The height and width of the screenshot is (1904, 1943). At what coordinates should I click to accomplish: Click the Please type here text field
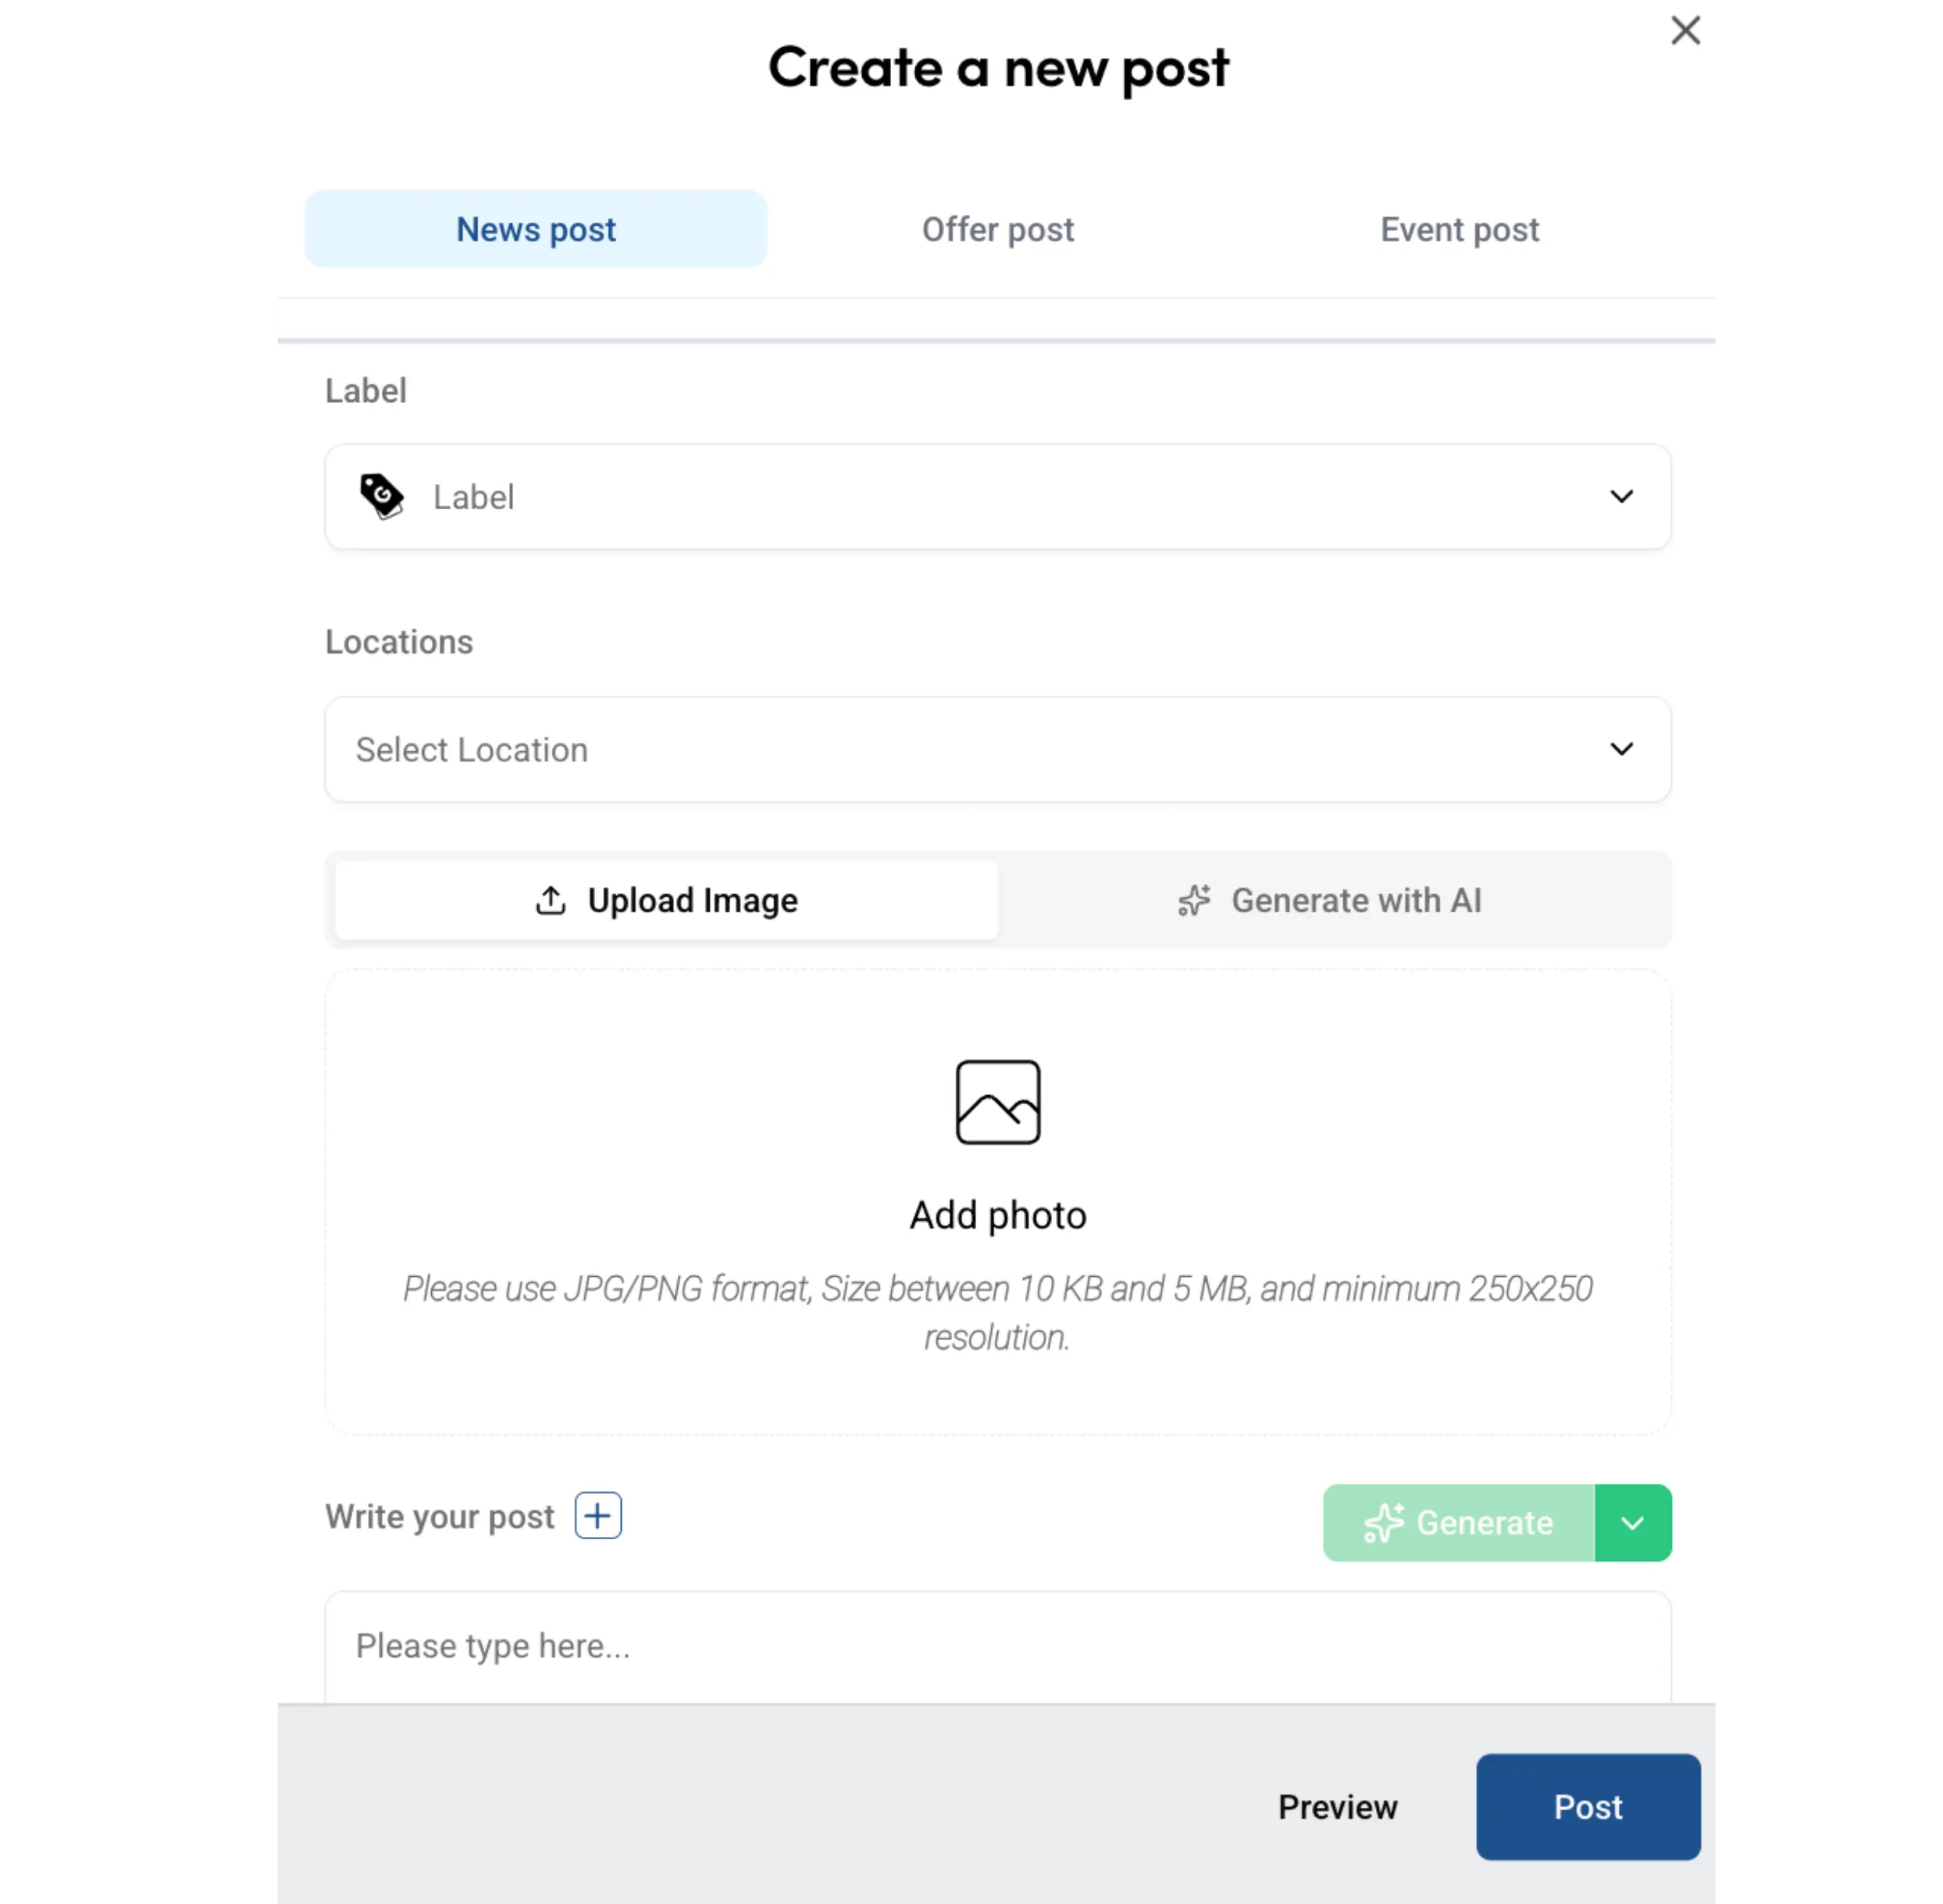click(x=997, y=1646)
